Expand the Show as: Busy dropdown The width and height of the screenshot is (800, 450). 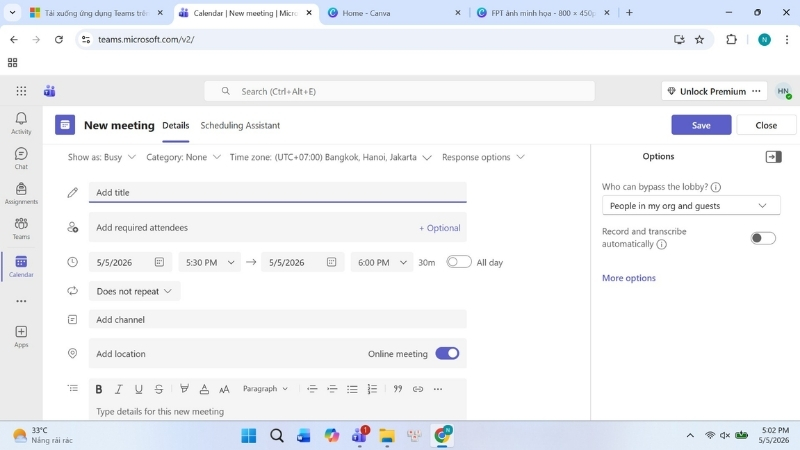pos(102,157)
